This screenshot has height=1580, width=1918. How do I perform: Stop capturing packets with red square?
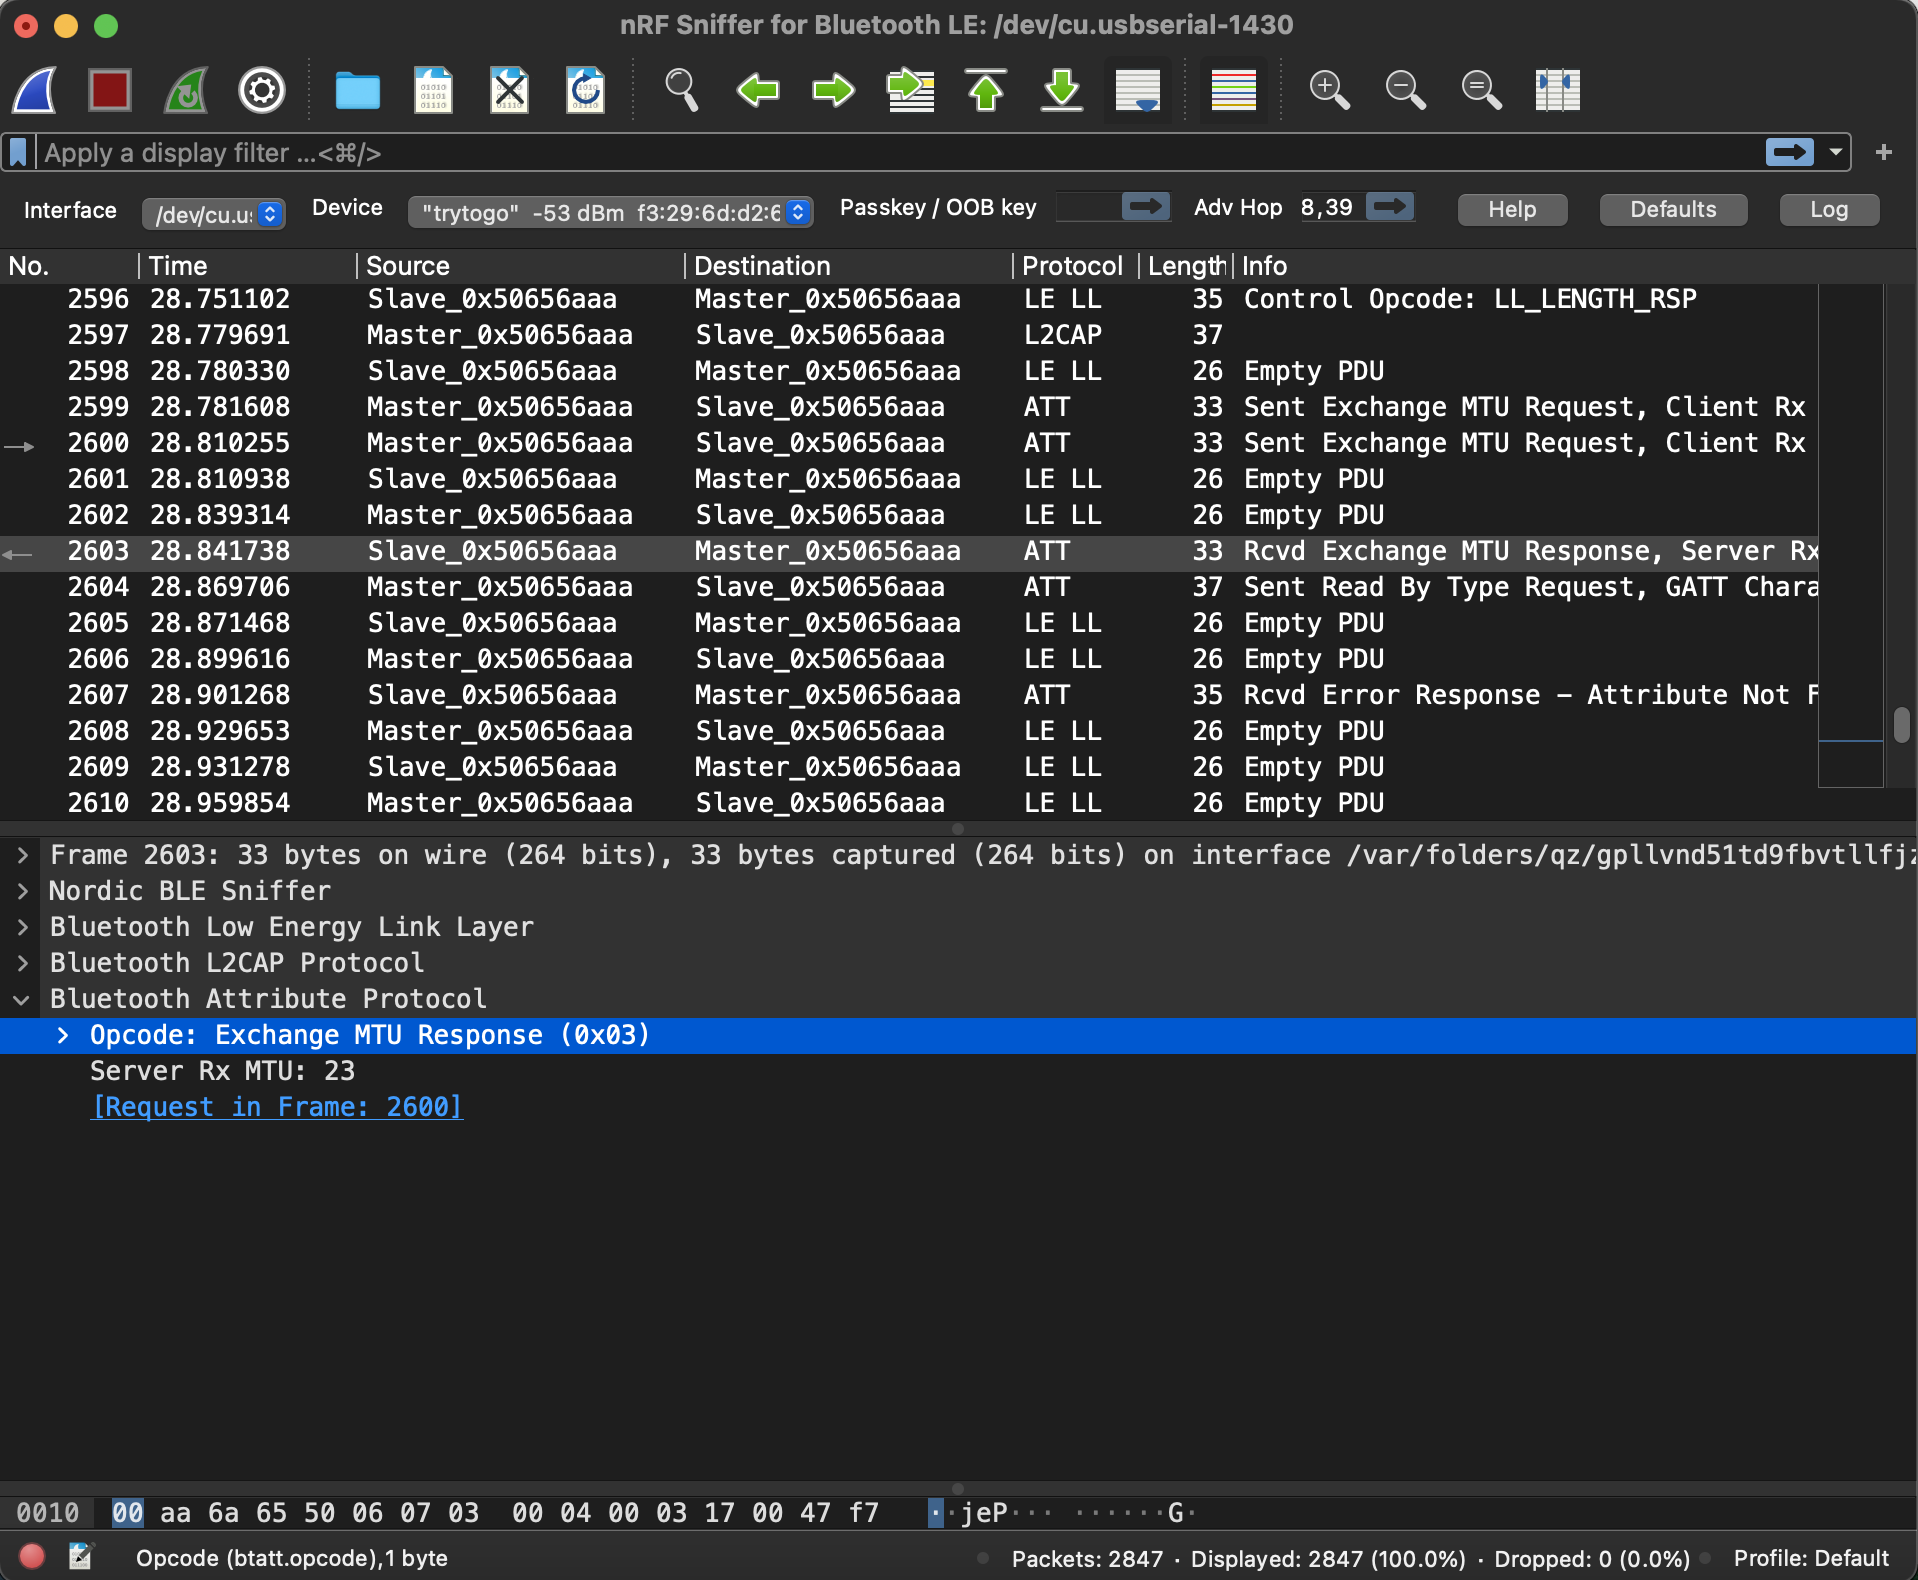click(110, 90)
